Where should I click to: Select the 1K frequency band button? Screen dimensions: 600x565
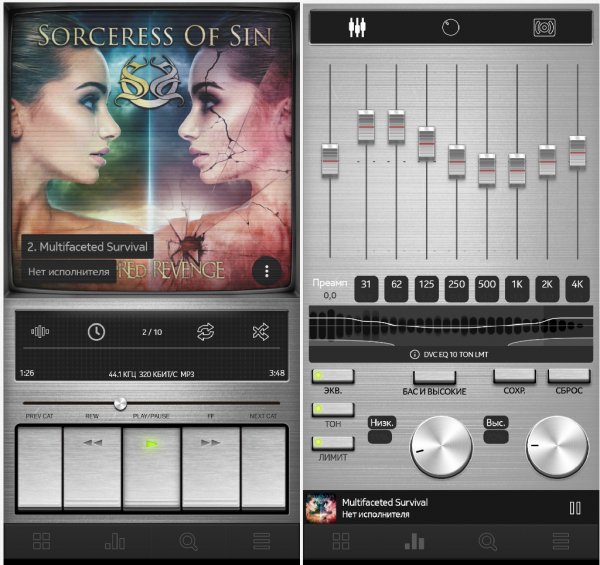click(x=517, y=288)
